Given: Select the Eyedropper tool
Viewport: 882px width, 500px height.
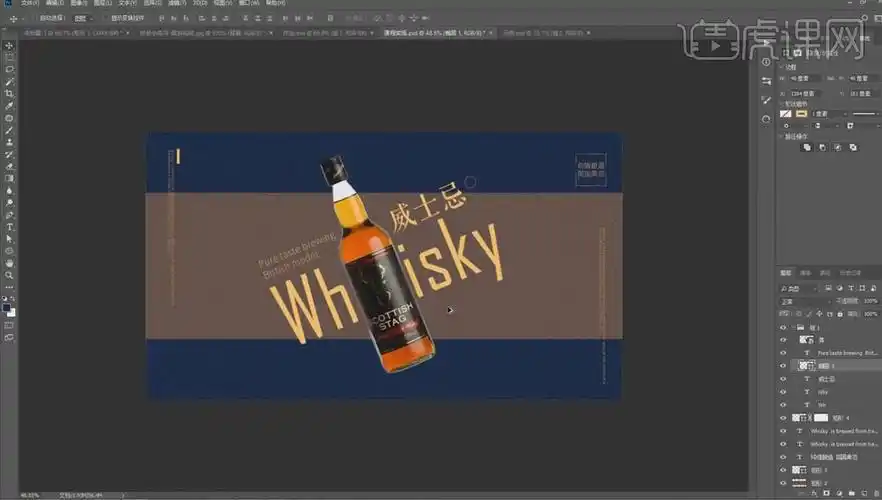Looking at the screenshot, I should [x=9, y=106].
